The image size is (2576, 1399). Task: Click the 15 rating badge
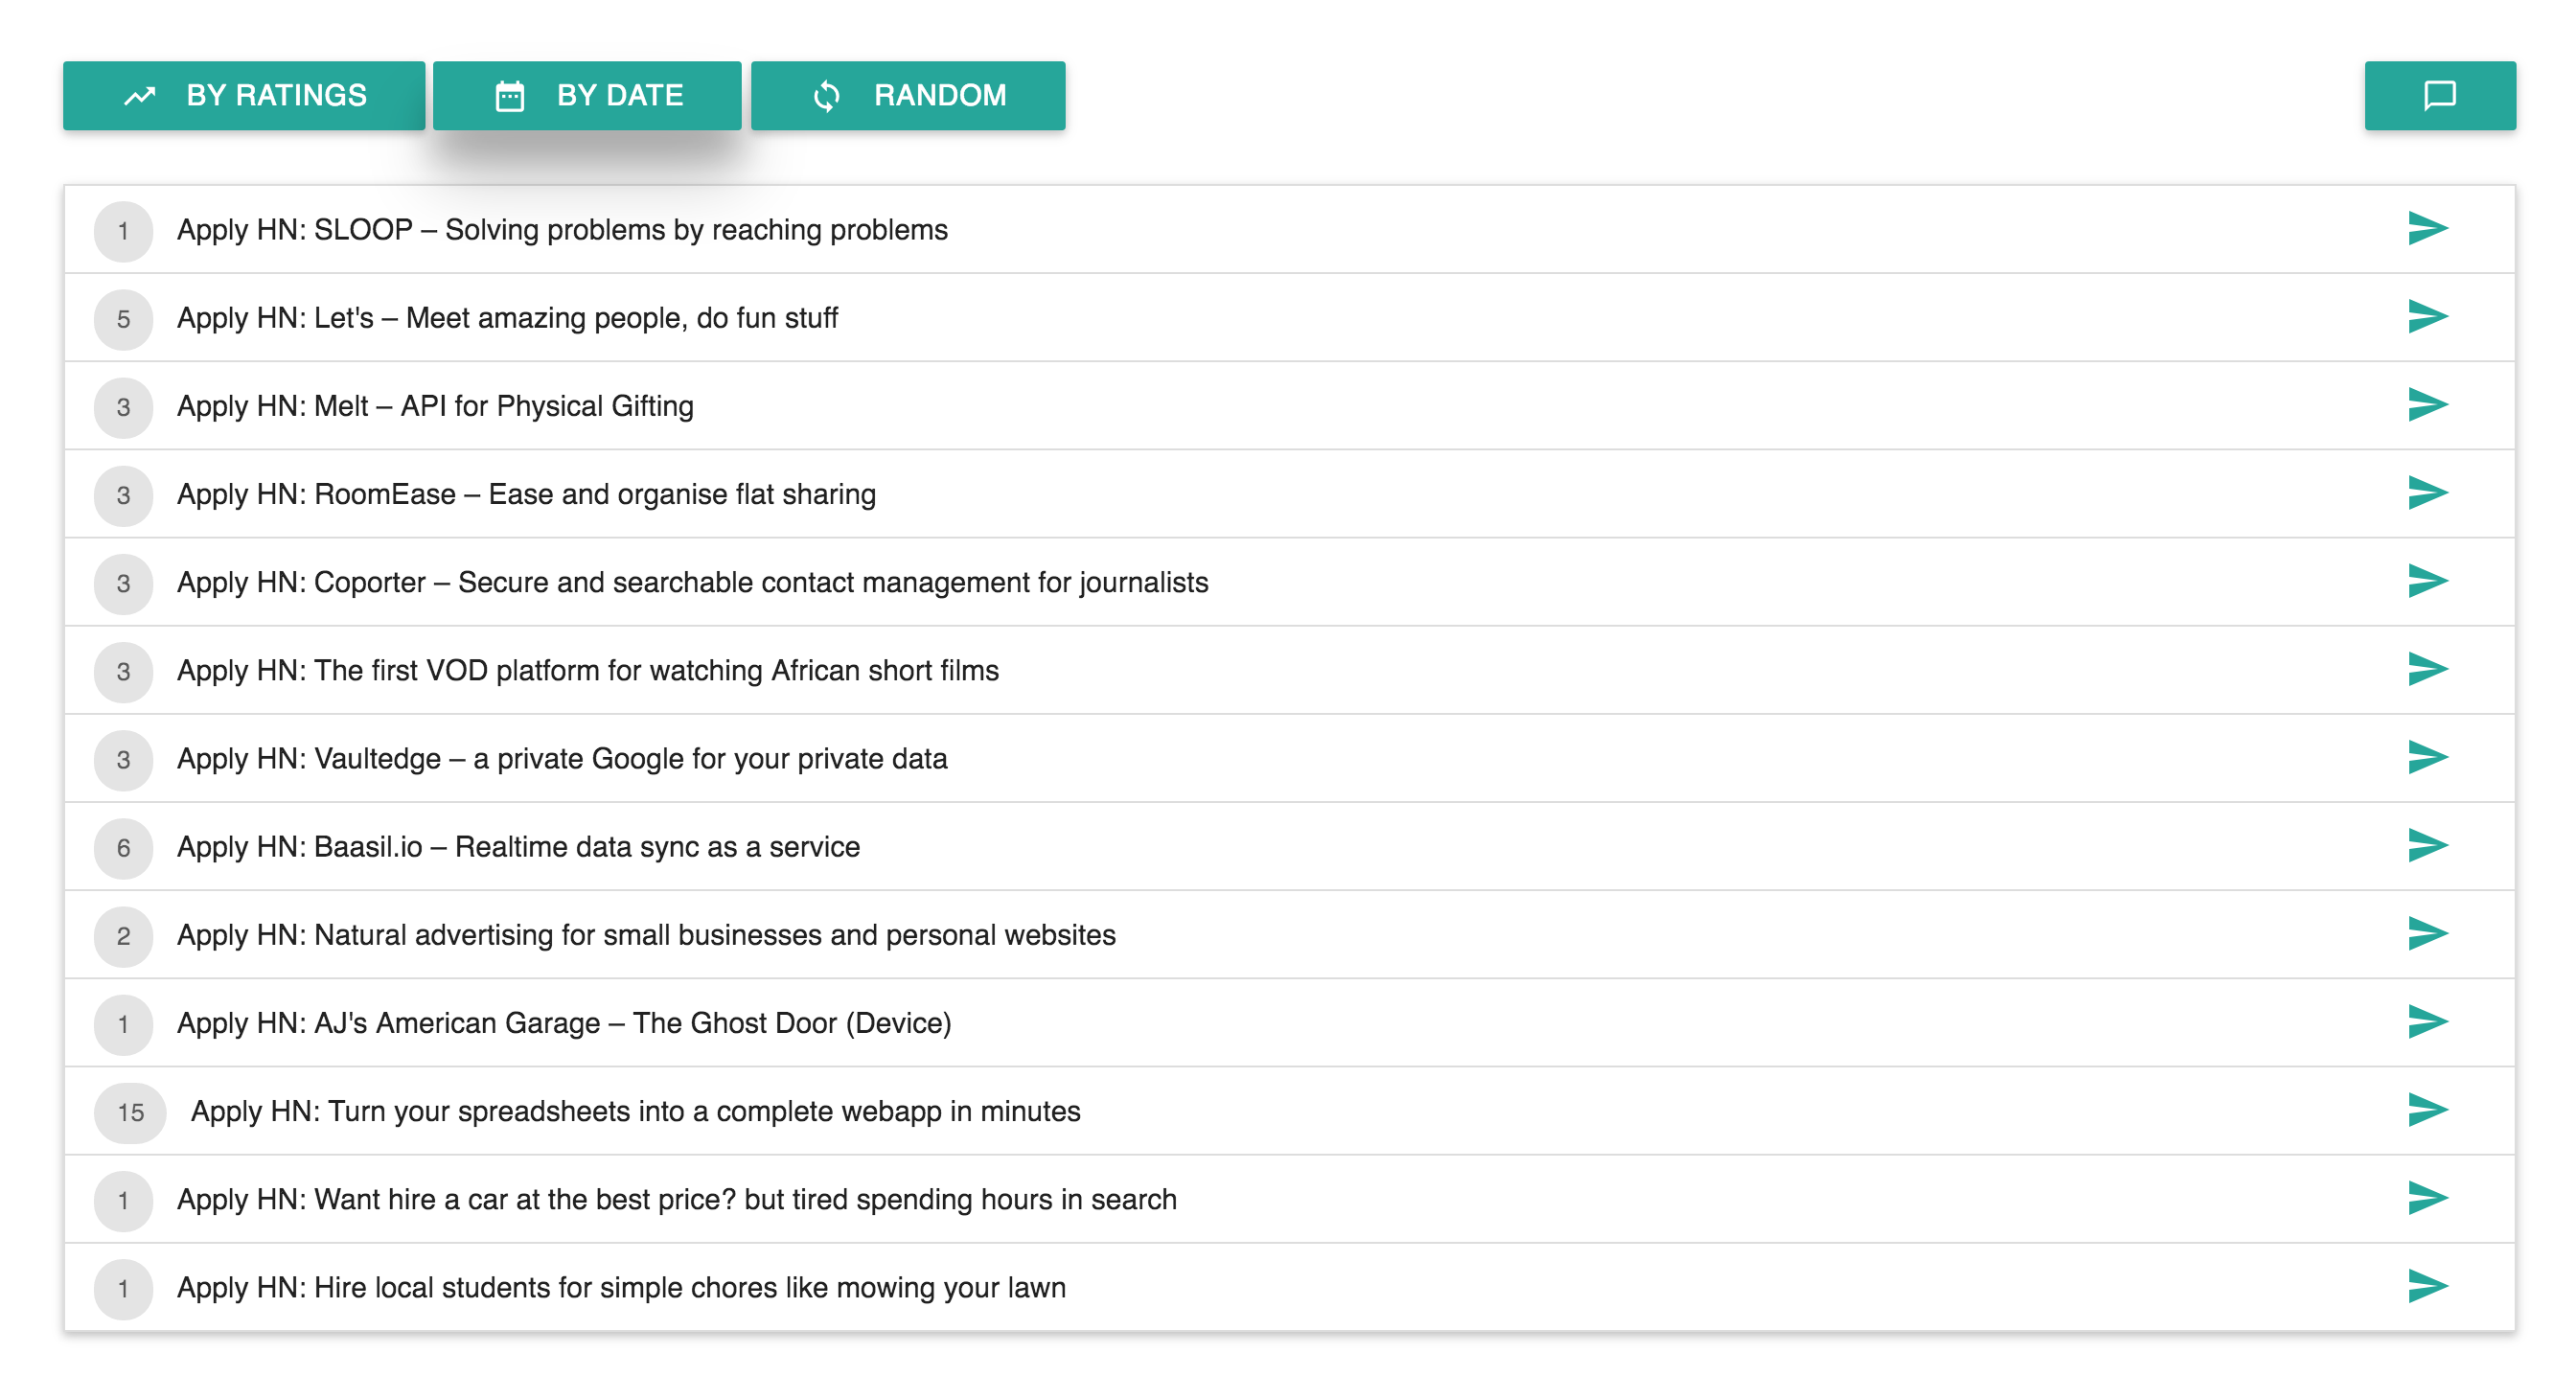pos(130,1112)
